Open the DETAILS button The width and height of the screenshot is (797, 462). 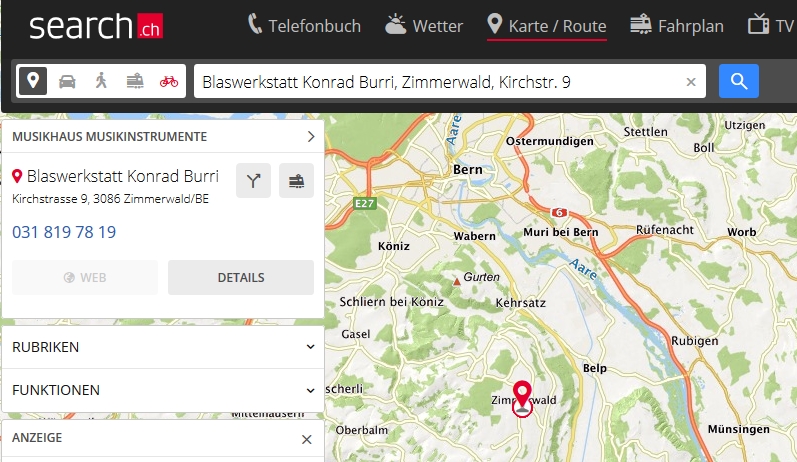[241, 278]
